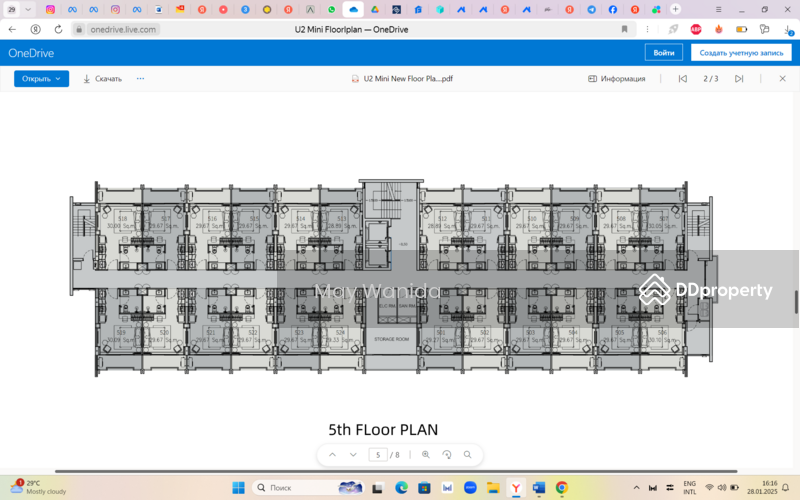Screen dimensions: 800x500
Task: Open the browser hamburger menu
Action: click(x=718, y=9)
